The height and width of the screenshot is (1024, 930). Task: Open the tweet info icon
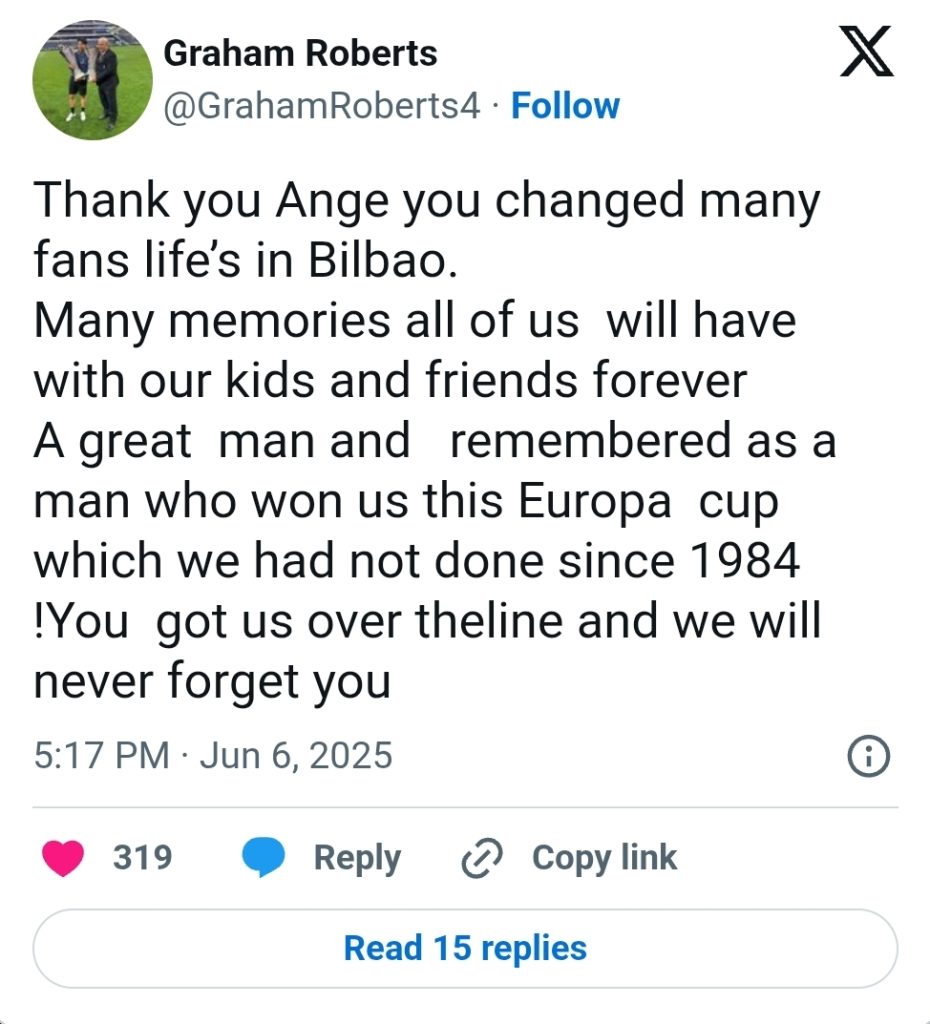tap(868, 756)
